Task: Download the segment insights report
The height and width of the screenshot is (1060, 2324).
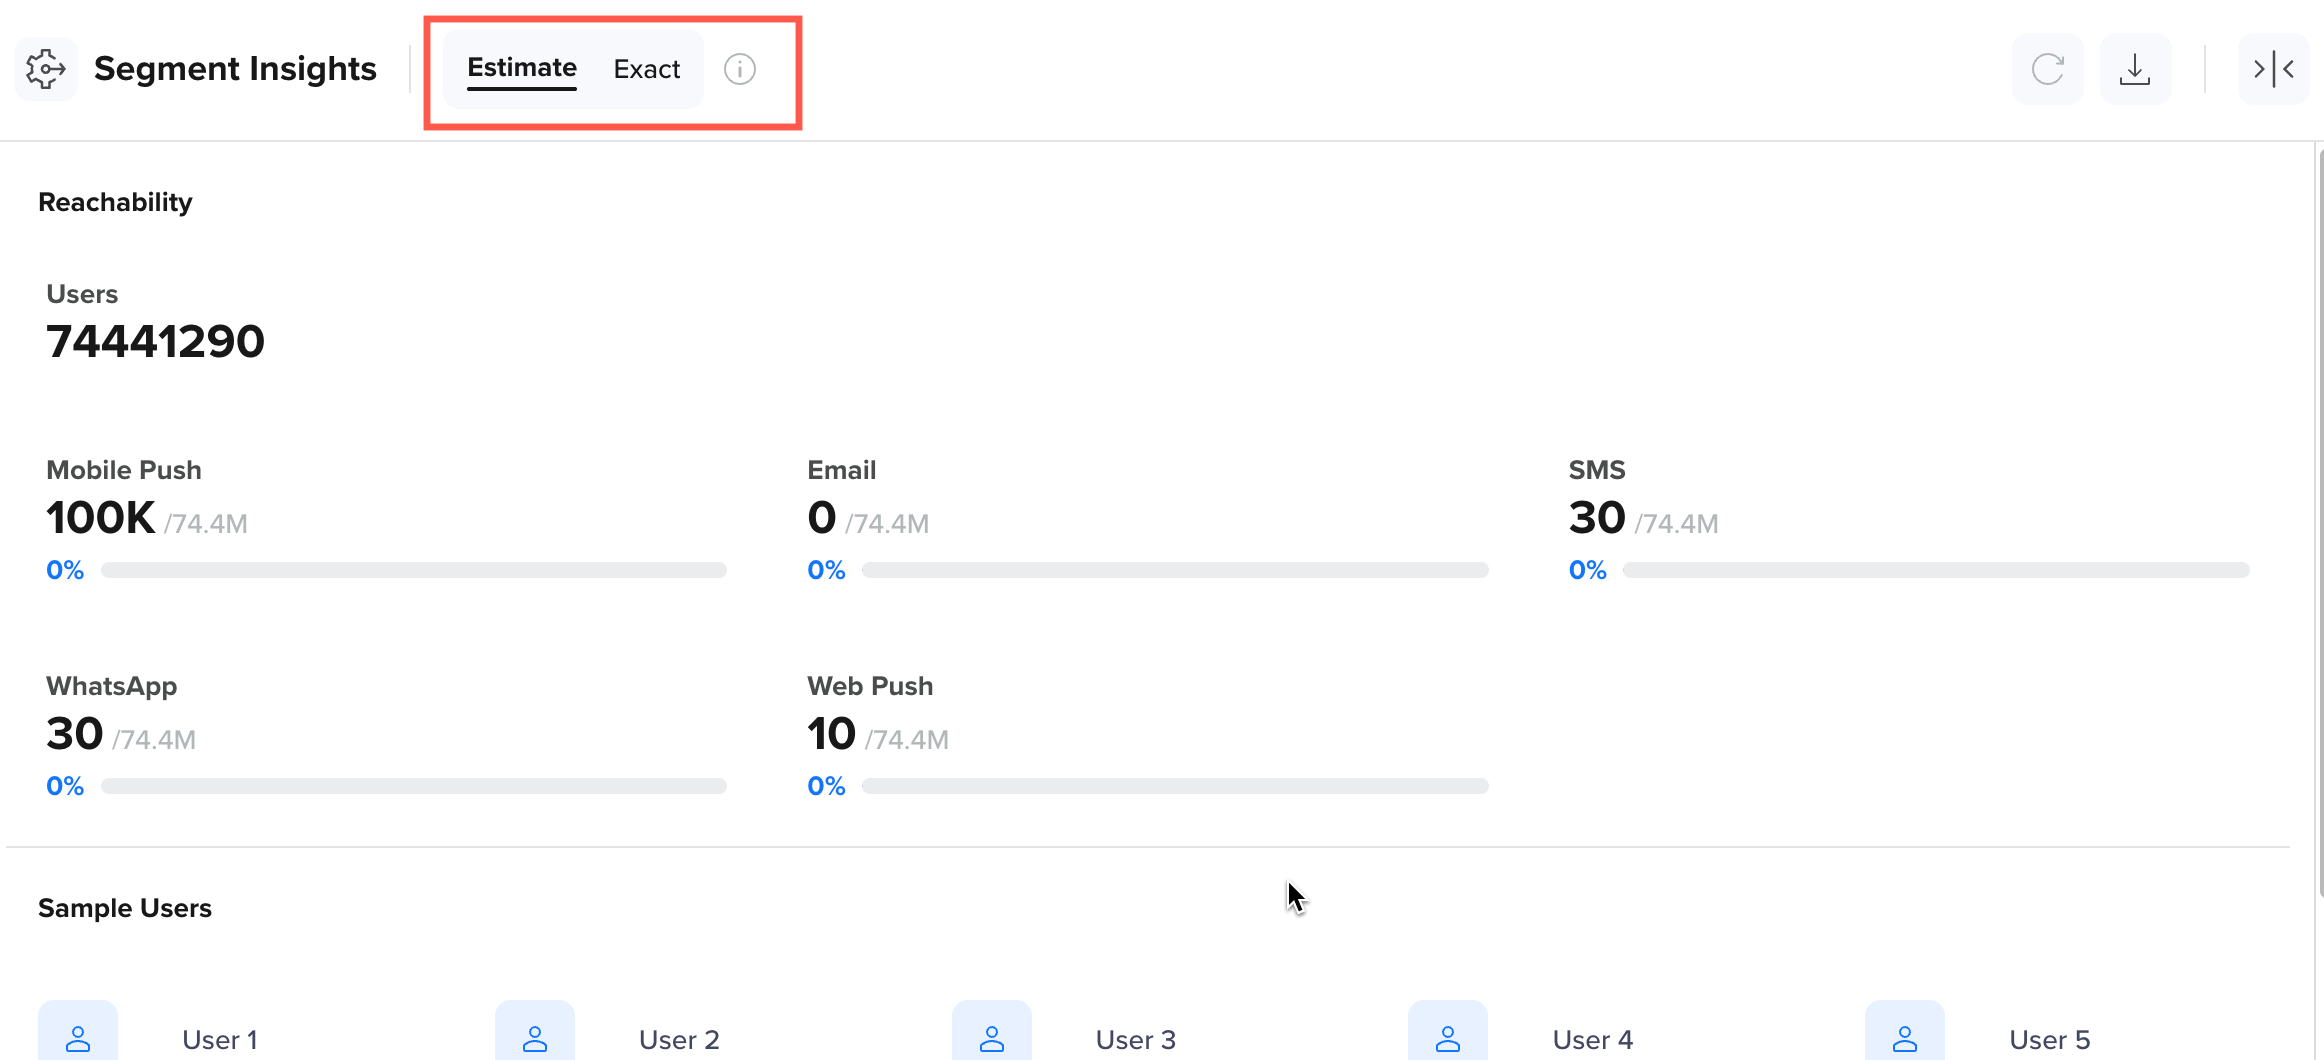Action: [2135, 68]
